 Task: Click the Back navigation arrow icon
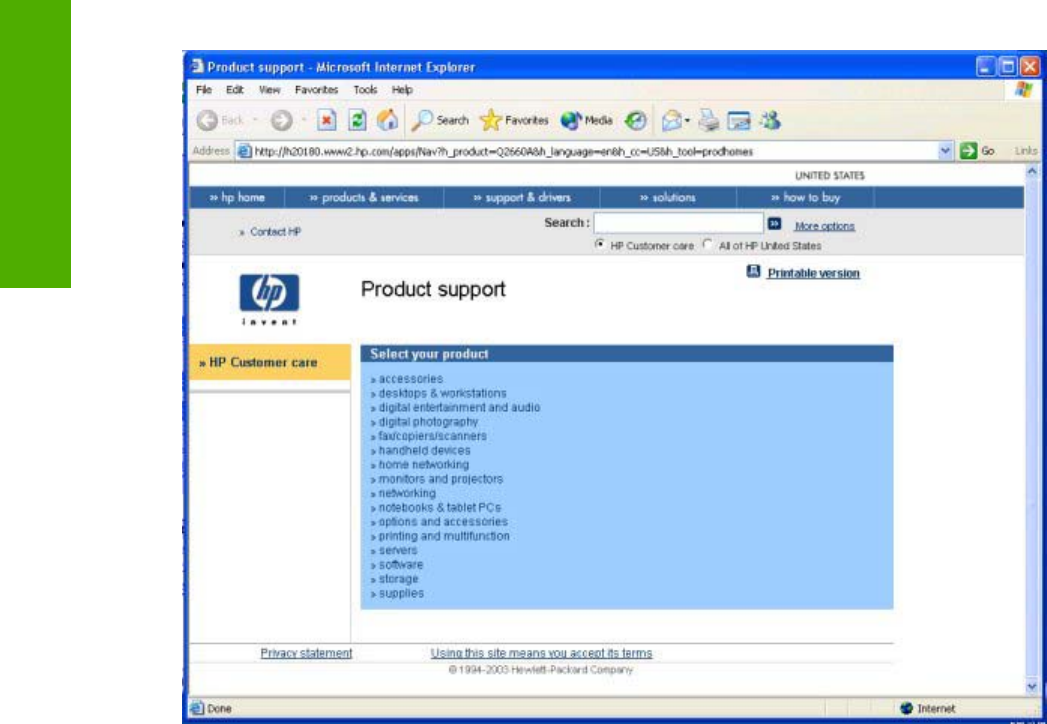click(x=208, y=121)
